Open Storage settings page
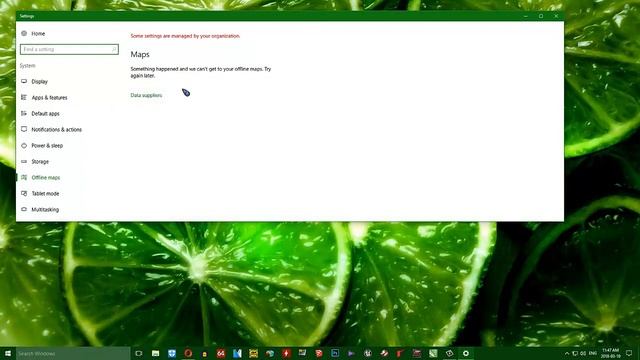Viewport: 640px width, 360px height. 40,162
